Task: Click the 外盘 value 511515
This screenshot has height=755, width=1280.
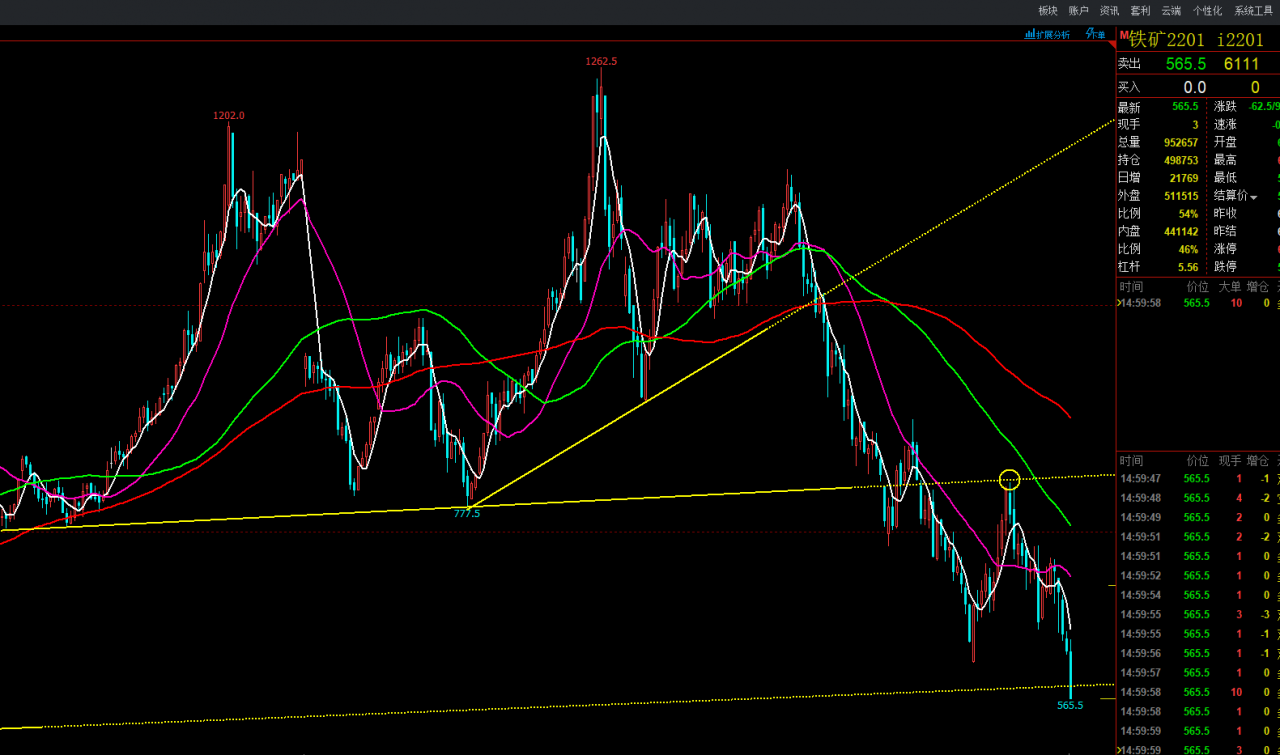Action: 1180,196
